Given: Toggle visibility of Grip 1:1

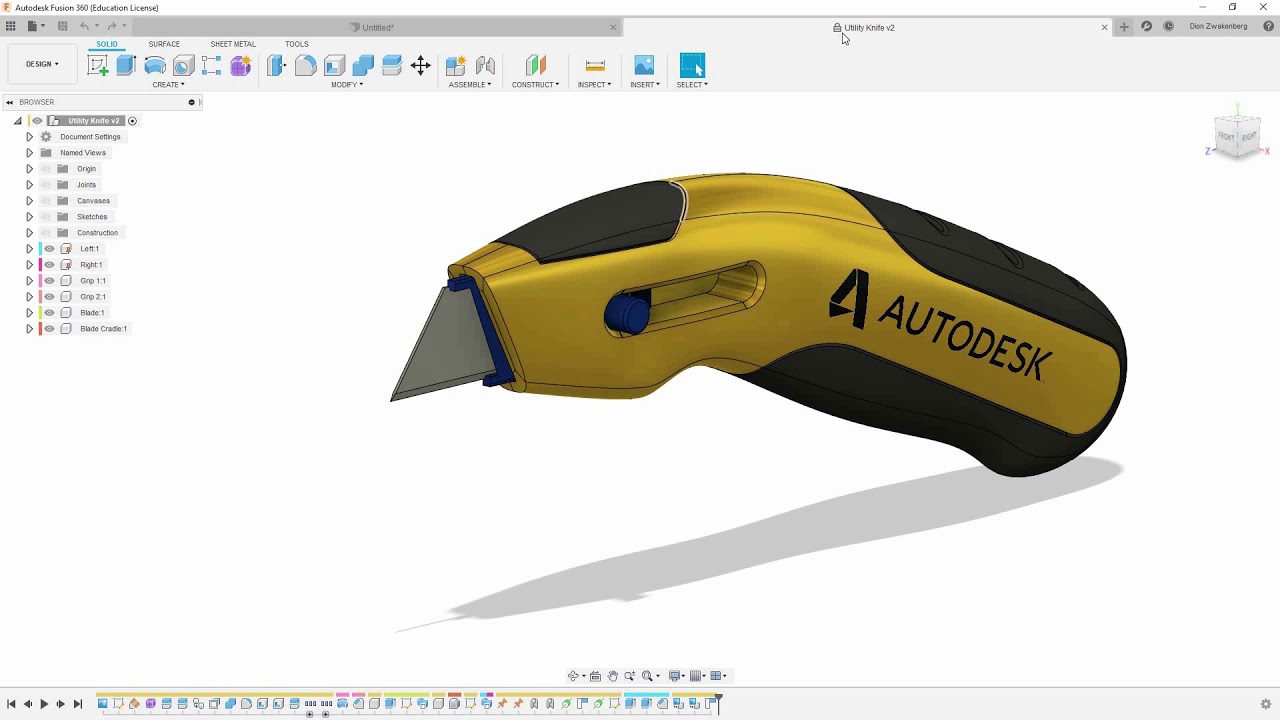Looking at the screenshot, I should click(49, 281).
